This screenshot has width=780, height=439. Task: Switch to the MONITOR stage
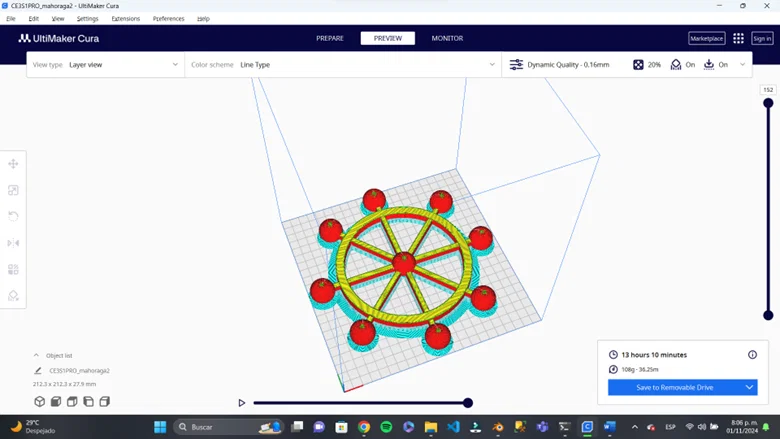[447, 38]
